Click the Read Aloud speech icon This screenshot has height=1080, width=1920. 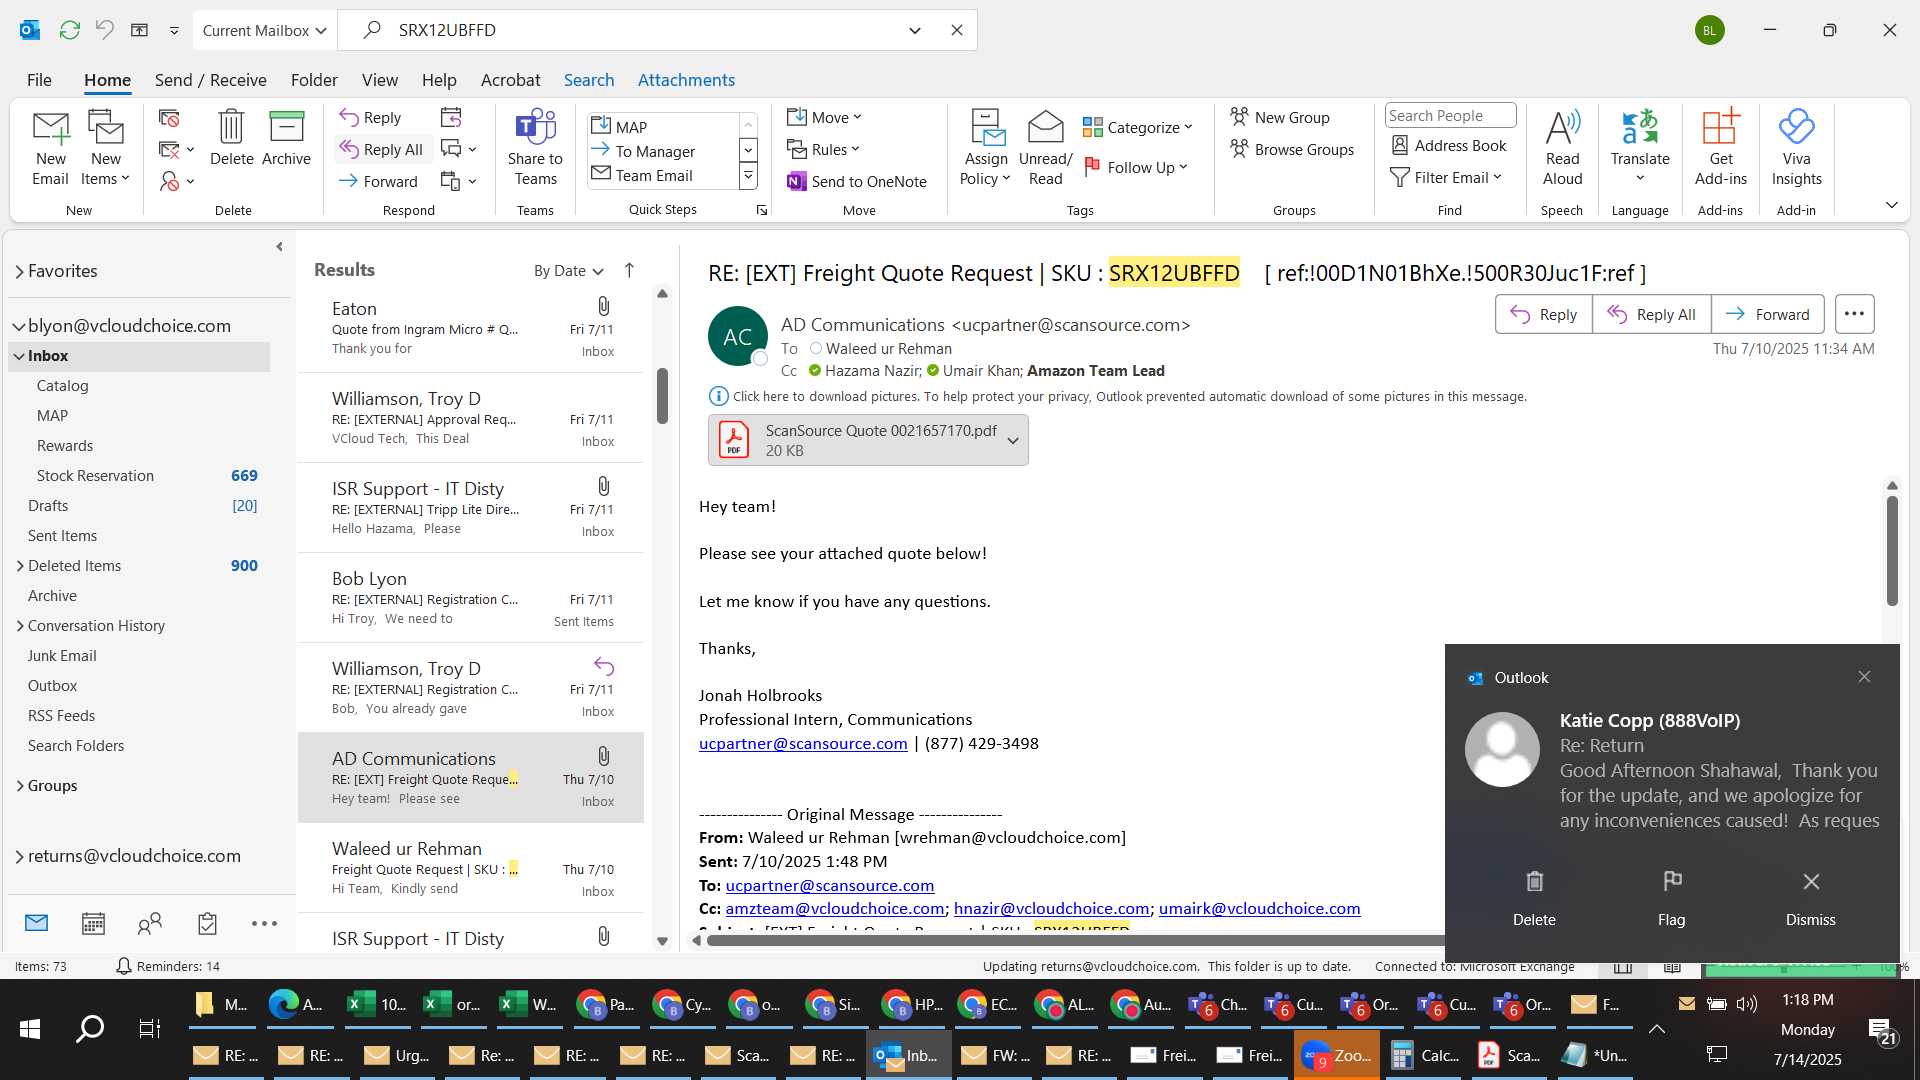click(1562, 148)
